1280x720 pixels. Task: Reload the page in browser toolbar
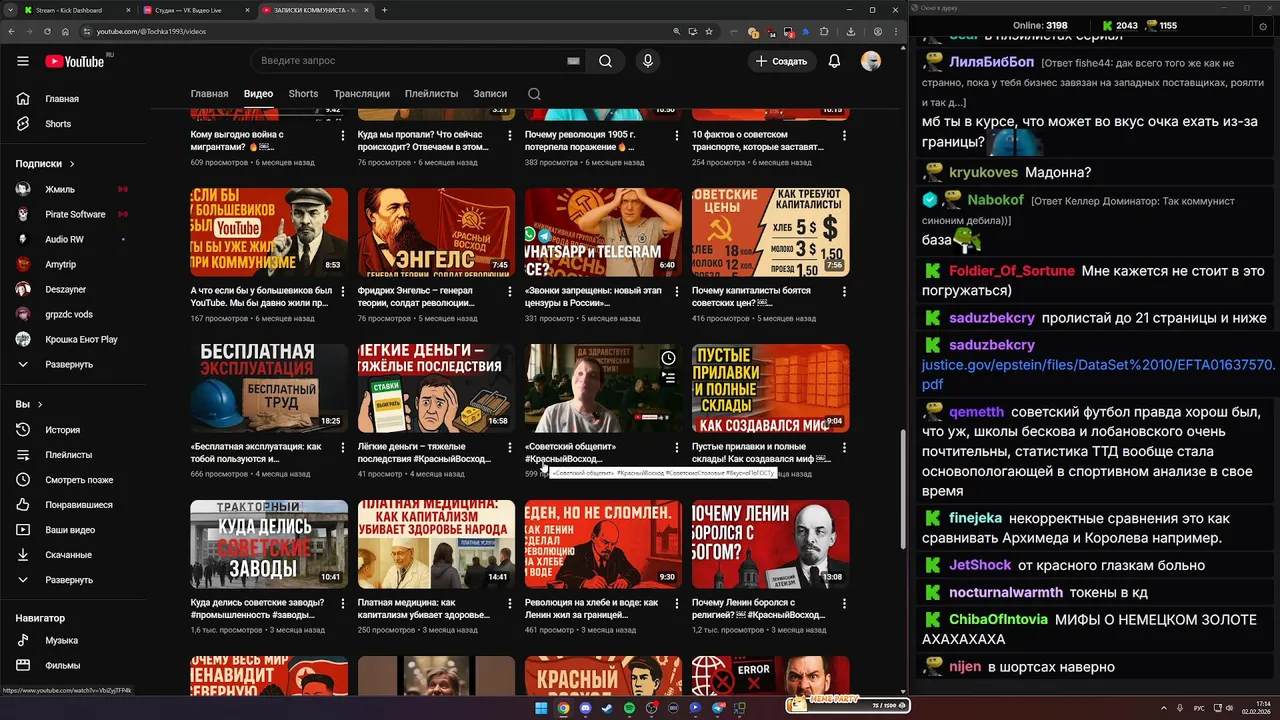[x=47, y=31]
